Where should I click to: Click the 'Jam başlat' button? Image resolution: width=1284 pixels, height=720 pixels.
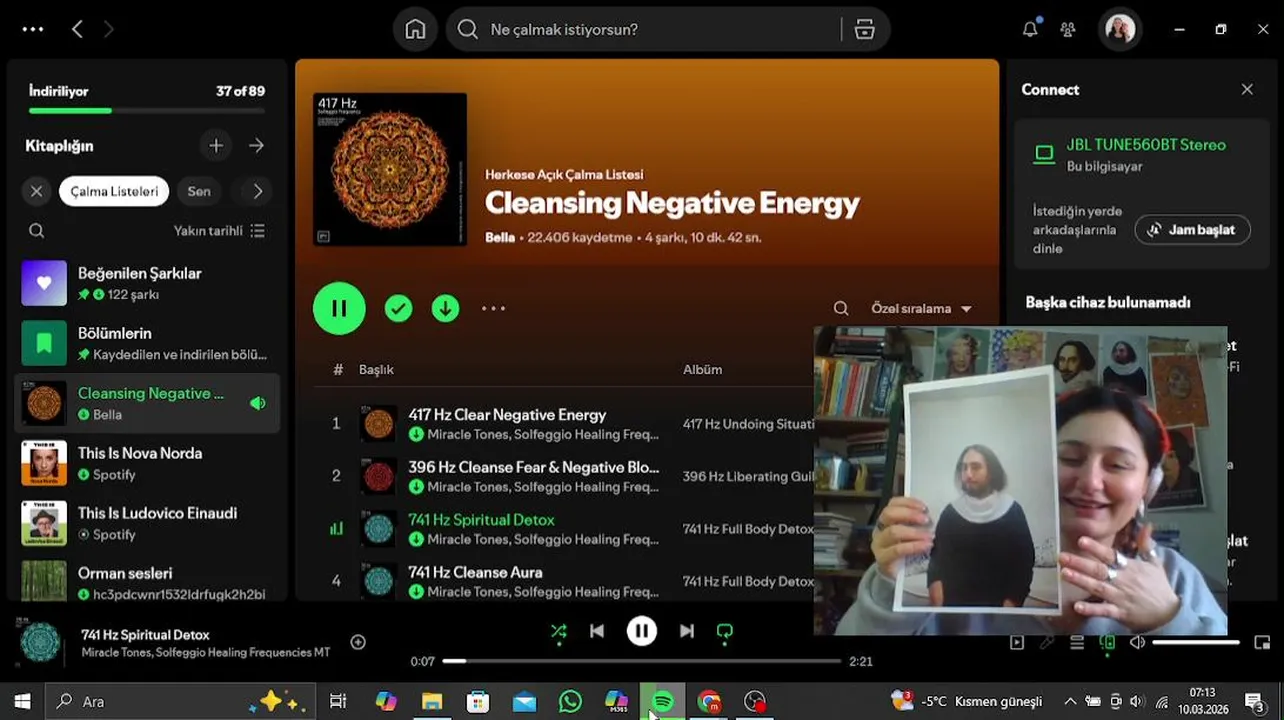tap(1192, 229)
